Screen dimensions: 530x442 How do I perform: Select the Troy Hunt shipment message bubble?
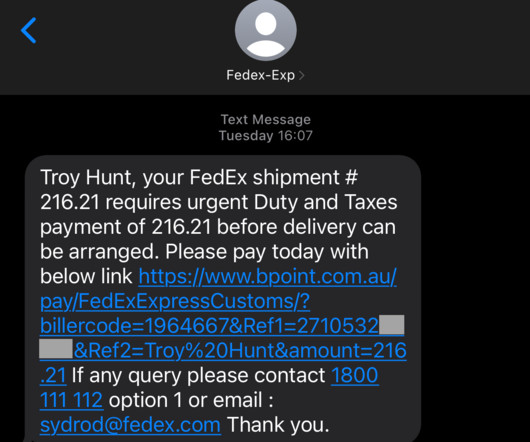click(223, 298)
